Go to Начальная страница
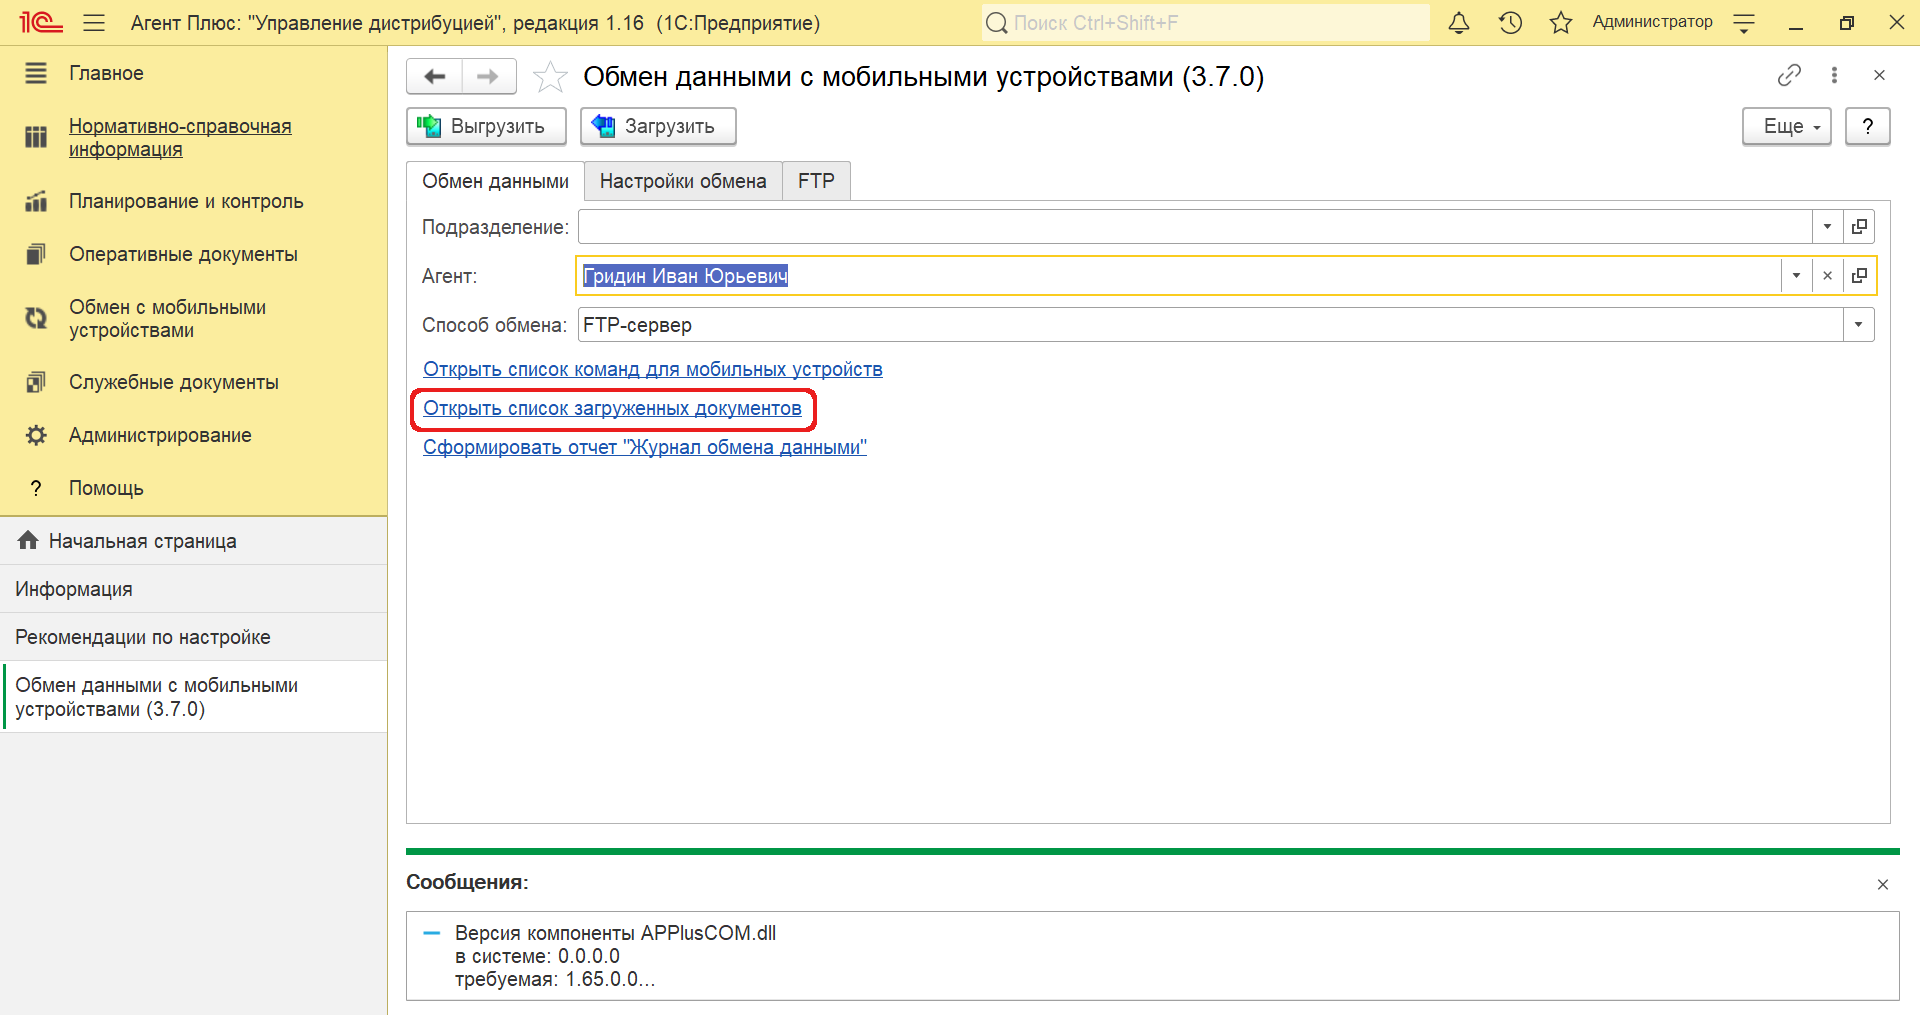The height and width of the screenshot is (1015, 1920). (x=193, y=541)
